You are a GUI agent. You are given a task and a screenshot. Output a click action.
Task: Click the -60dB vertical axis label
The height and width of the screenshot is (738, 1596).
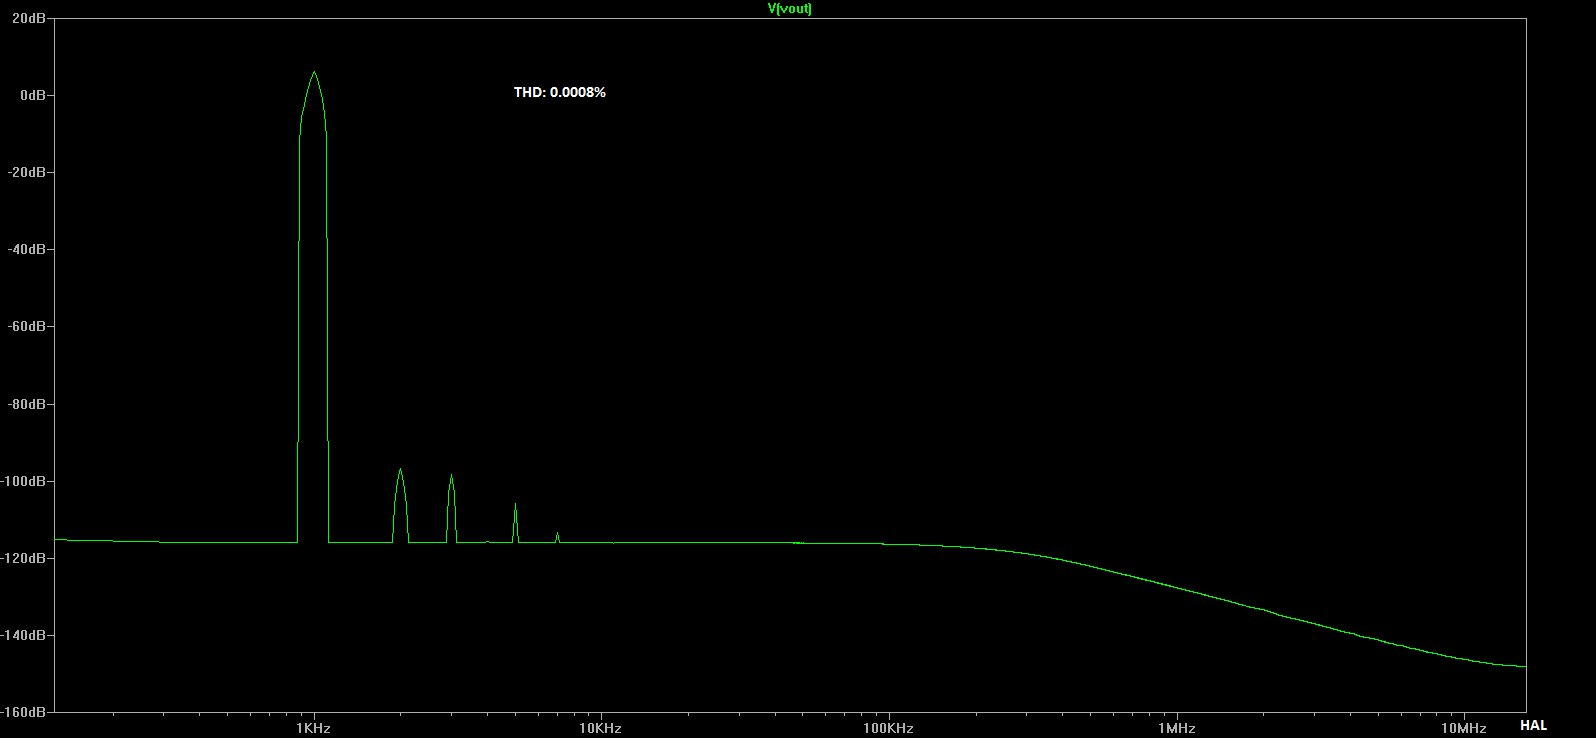(x=27, y=326)
